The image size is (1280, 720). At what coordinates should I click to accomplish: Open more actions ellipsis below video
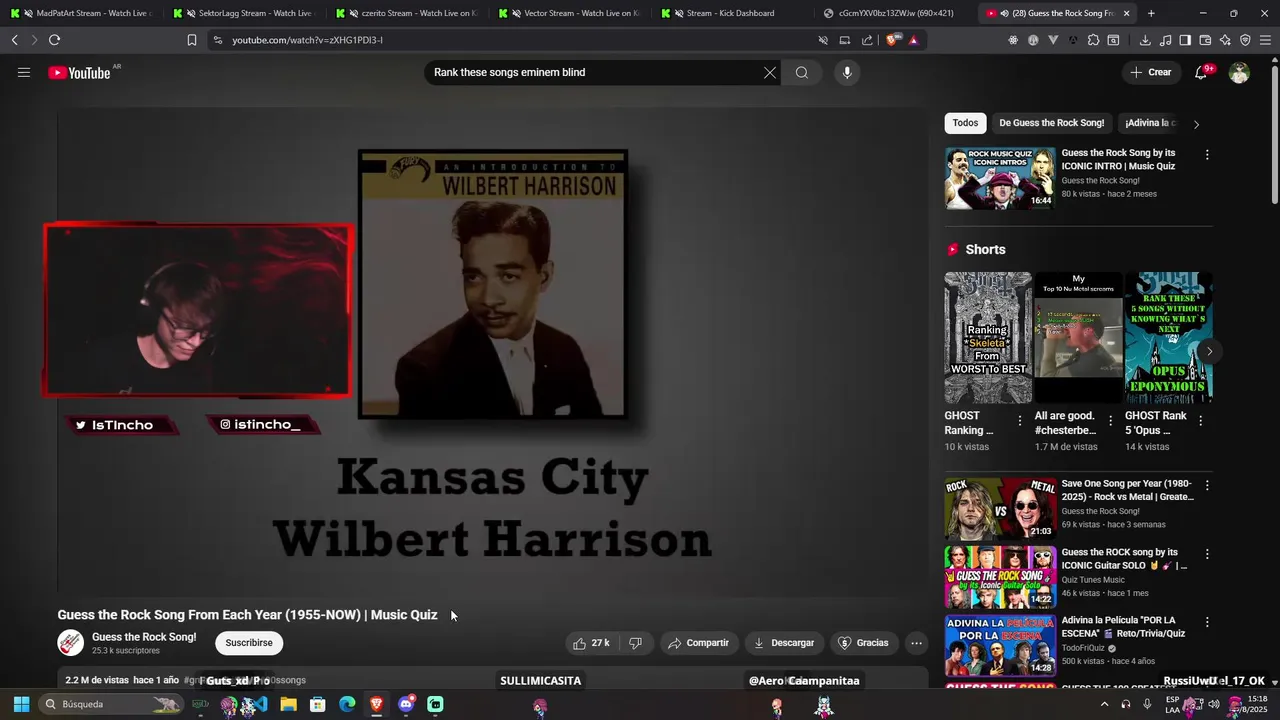point(916,643)
